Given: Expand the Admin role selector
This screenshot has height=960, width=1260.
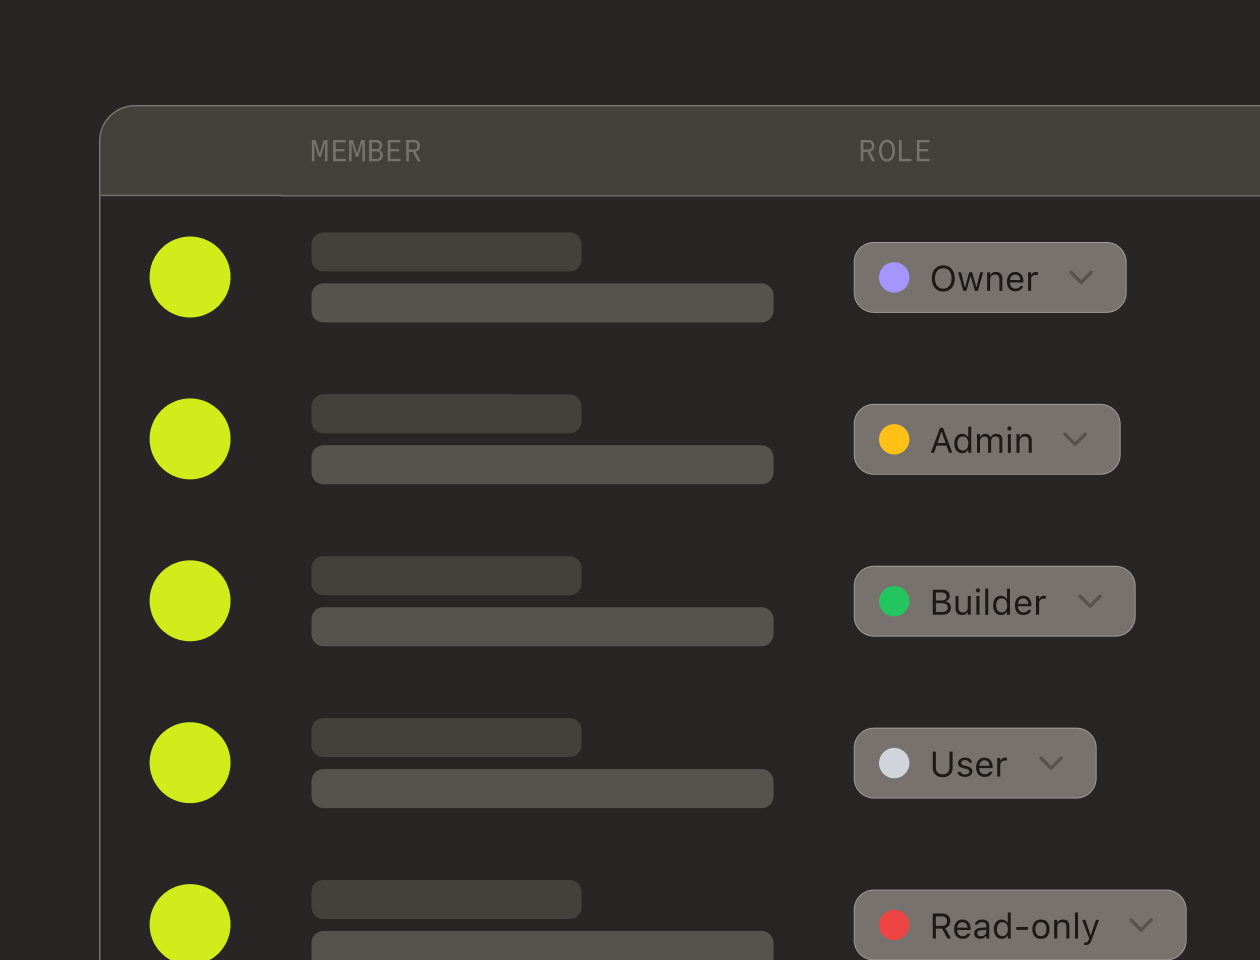Looking at the screenshot, I should (x=1077, y=440).
